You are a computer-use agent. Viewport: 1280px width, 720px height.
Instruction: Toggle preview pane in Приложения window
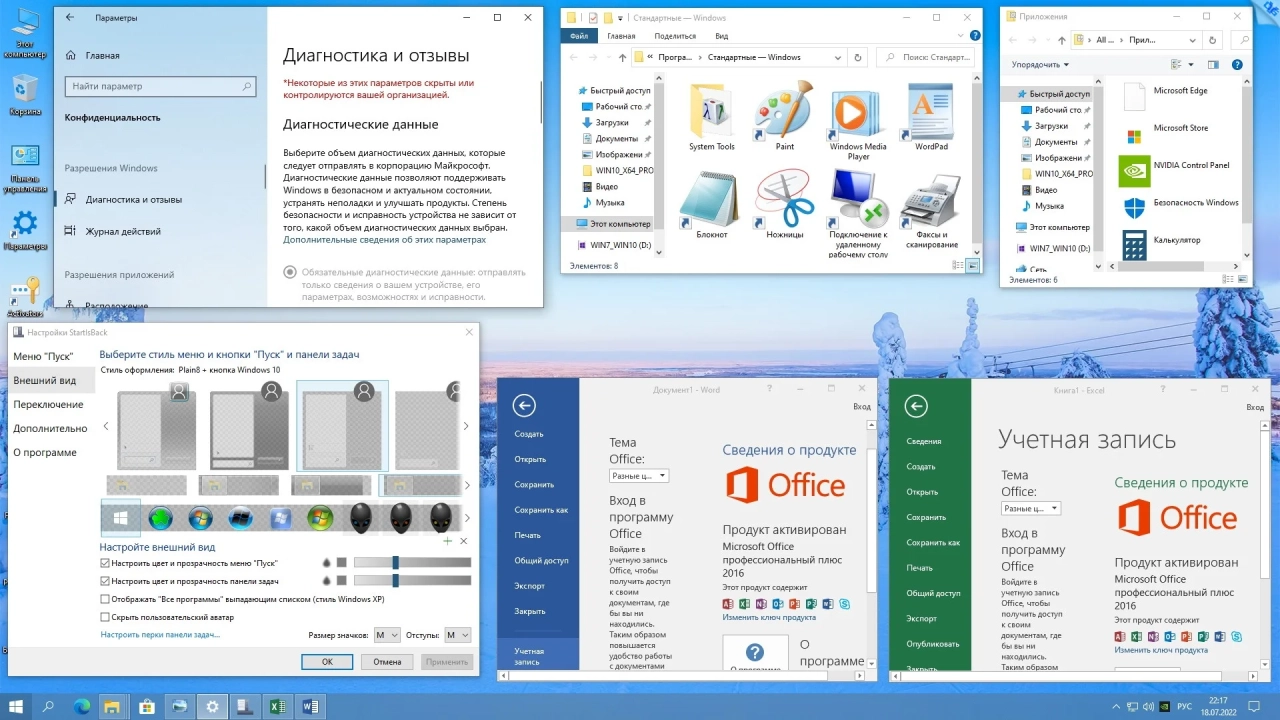coord(1214,65)
